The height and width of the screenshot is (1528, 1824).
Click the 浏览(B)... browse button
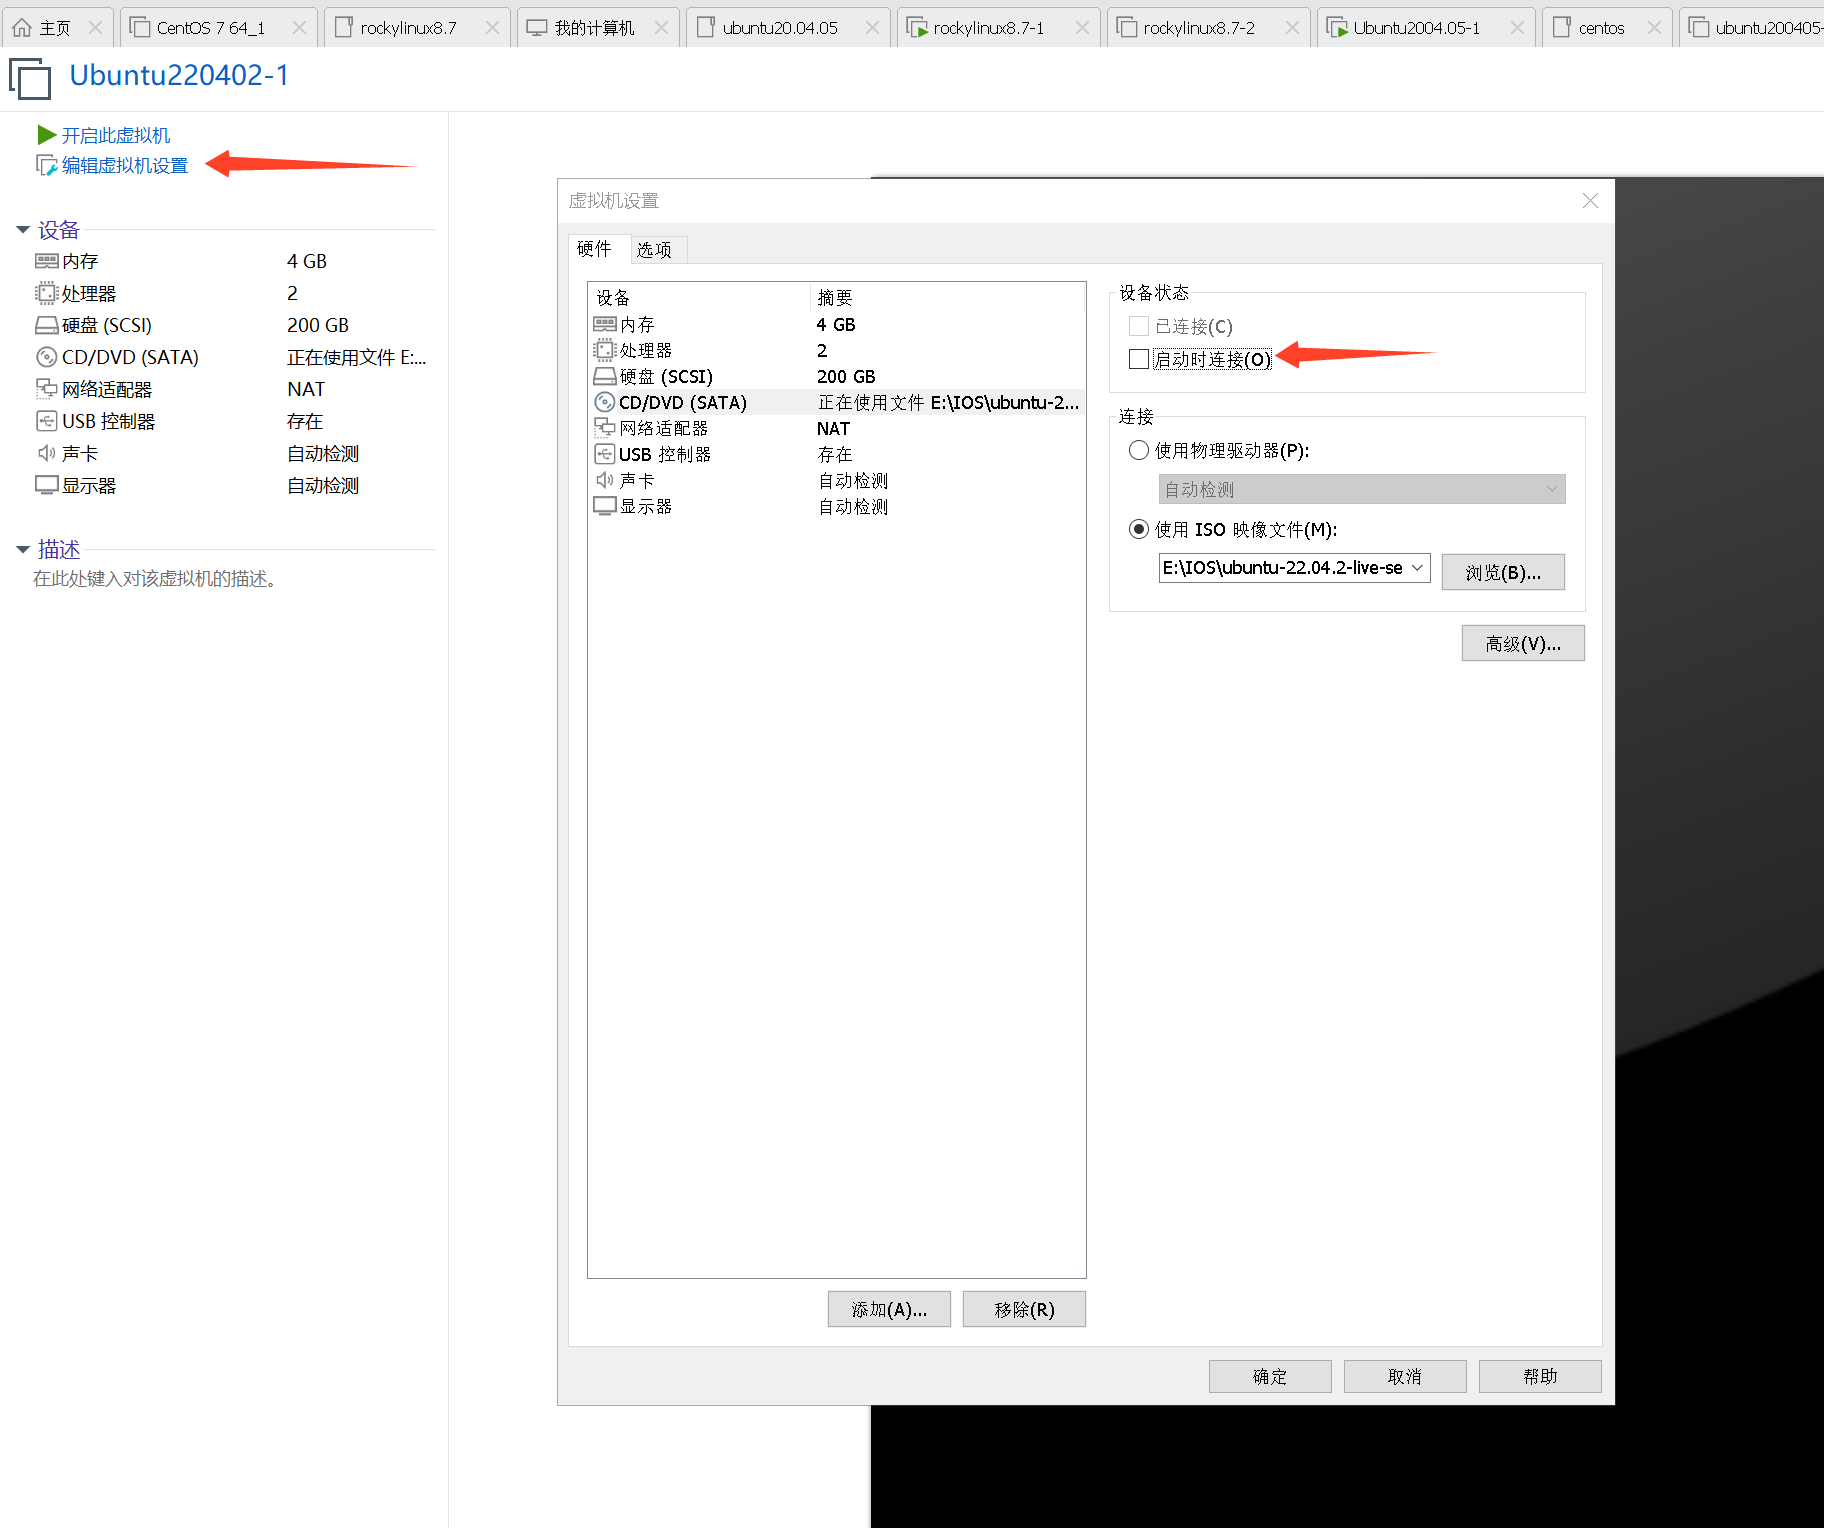pyautogui.click(x=1503, y=572)
